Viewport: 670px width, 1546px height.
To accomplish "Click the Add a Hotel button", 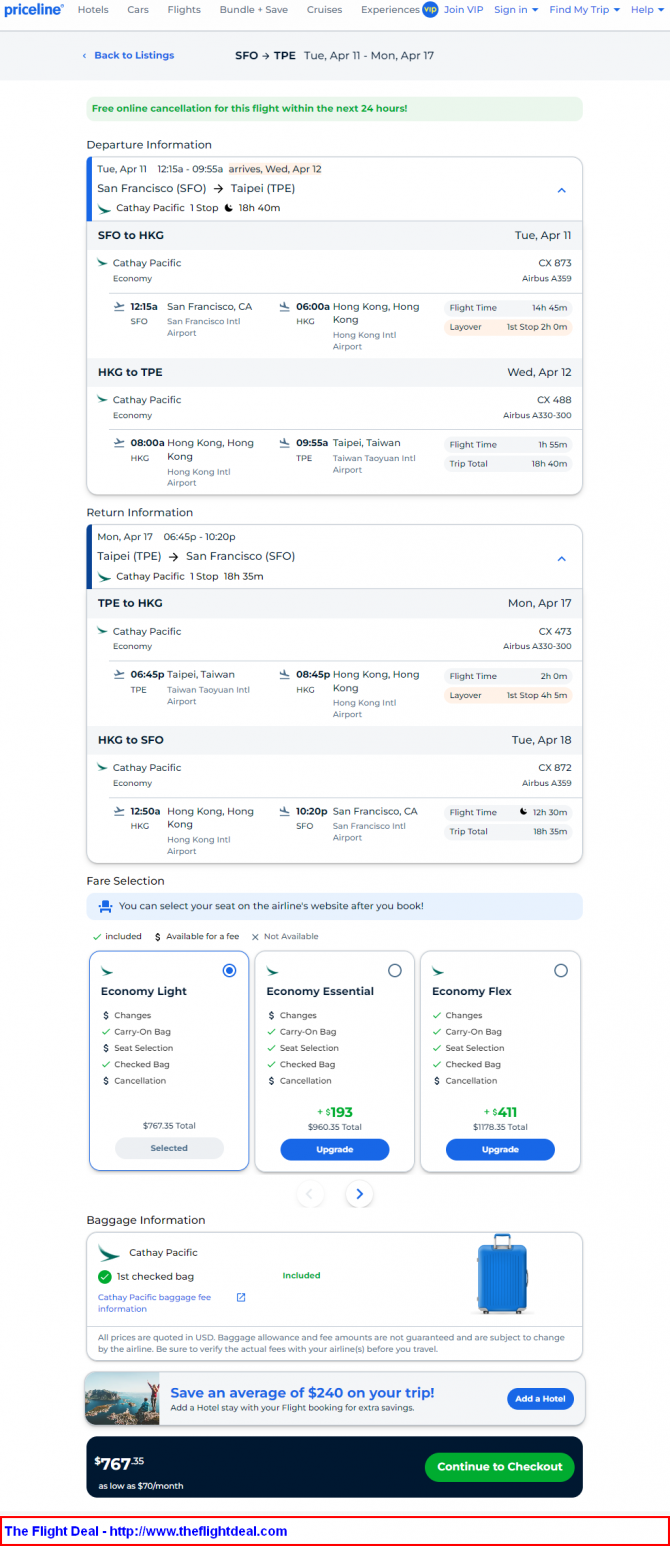I will 540,1399.
